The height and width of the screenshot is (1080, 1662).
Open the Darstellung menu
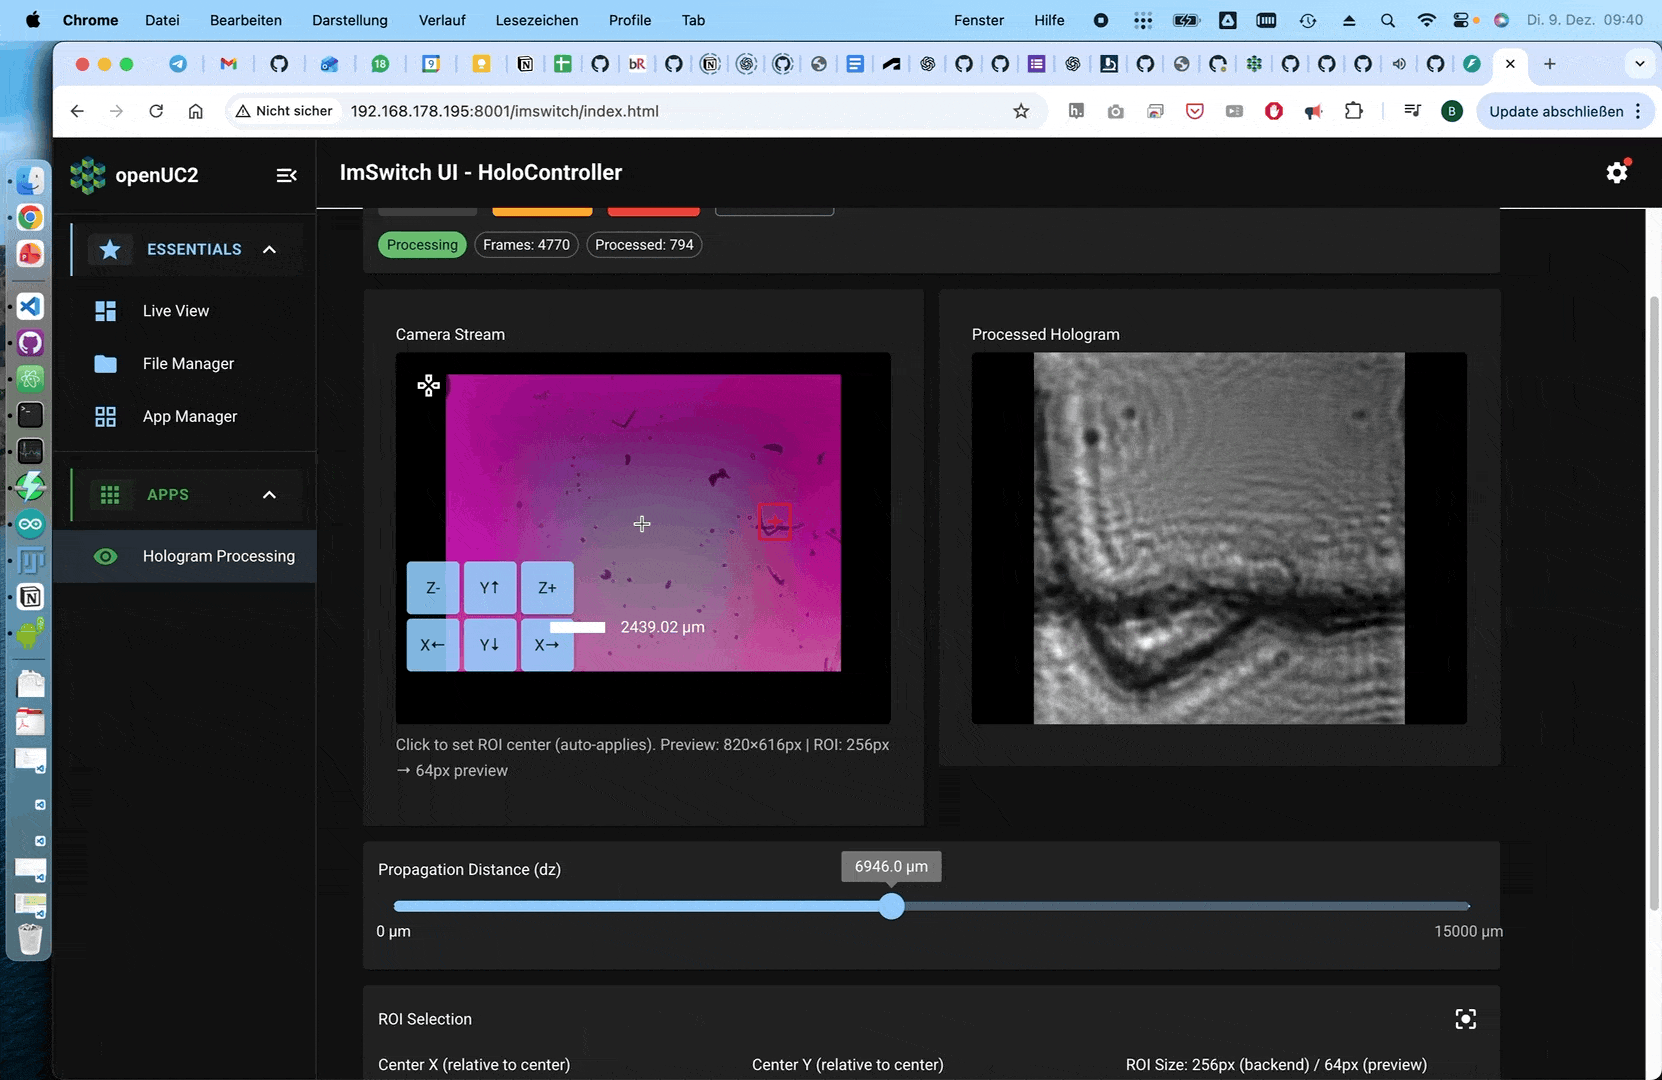click(349, 20)
